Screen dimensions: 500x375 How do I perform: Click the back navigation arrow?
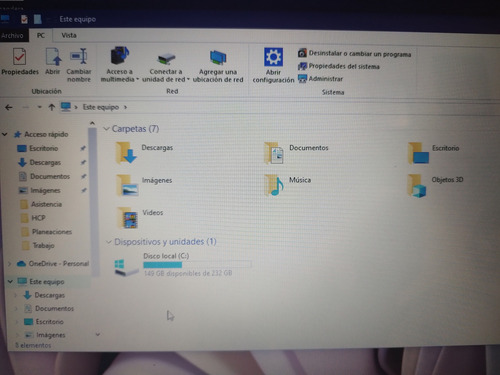point(9,107)
